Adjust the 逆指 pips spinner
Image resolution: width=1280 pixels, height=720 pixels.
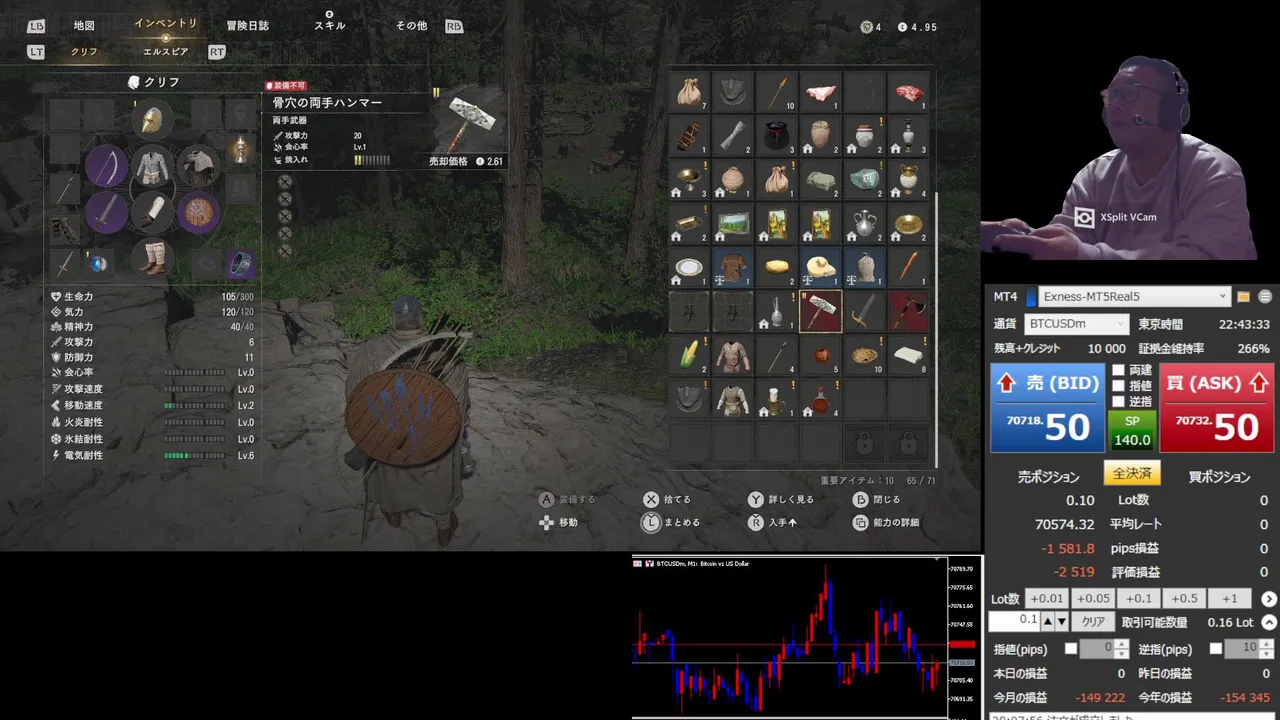pos(1268,649)
